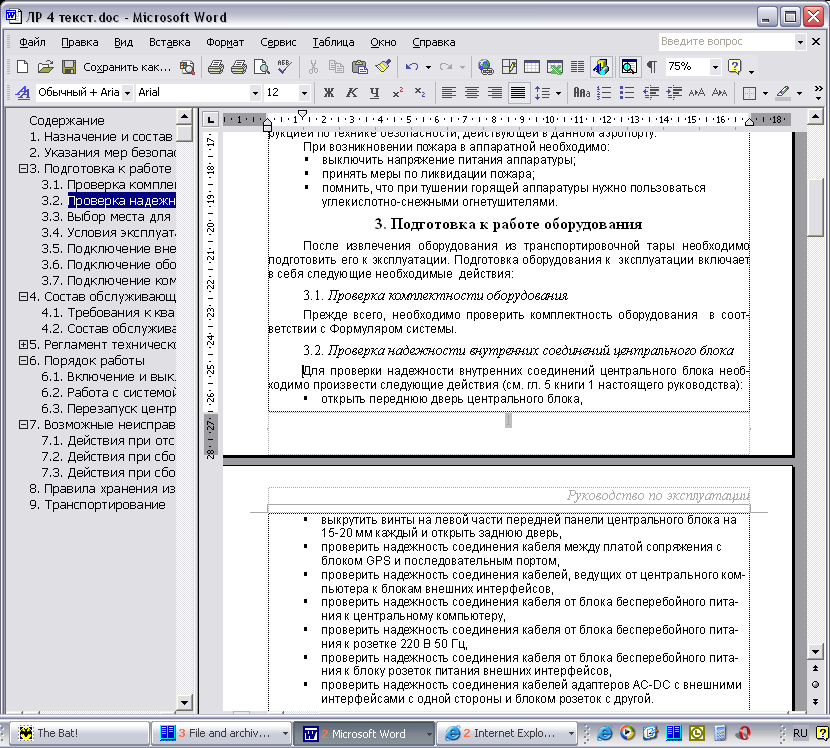Collapse section 3. Подготовка к работе
Screen dimensions: 830x748
23,169
